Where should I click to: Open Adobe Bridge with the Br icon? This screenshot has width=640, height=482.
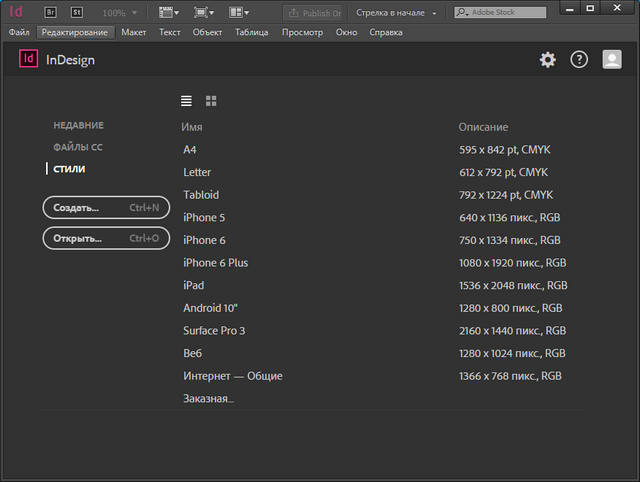point(50,13)
